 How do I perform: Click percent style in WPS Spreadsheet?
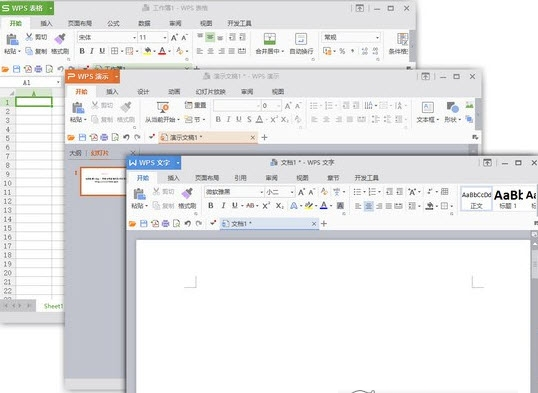[x=342, y=51]
